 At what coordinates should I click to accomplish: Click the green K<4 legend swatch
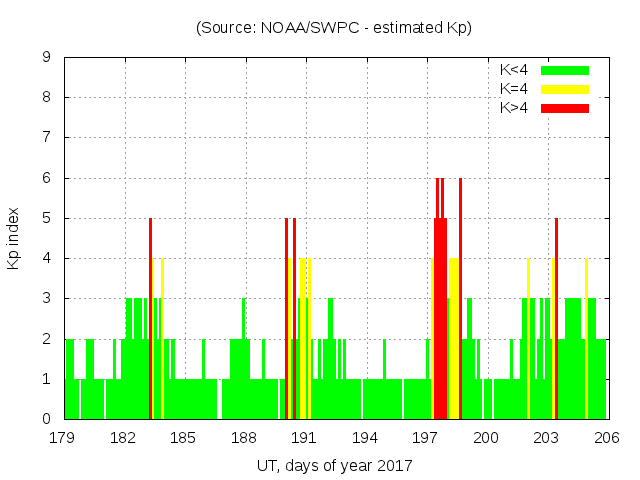click(x=565, y=70)
